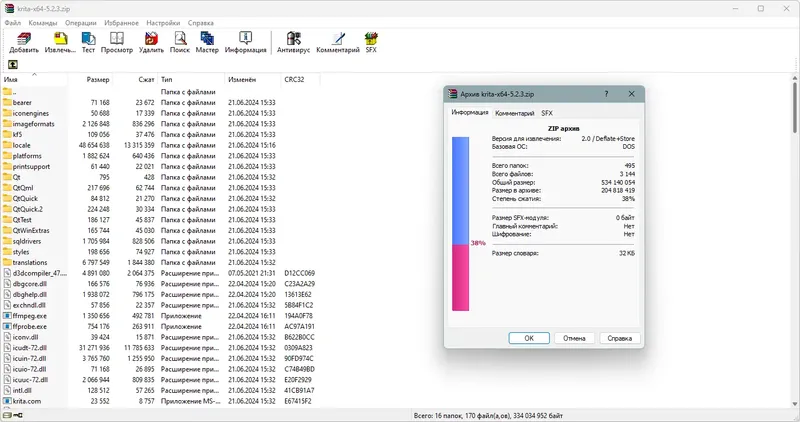Open the Команды menu

43,23
